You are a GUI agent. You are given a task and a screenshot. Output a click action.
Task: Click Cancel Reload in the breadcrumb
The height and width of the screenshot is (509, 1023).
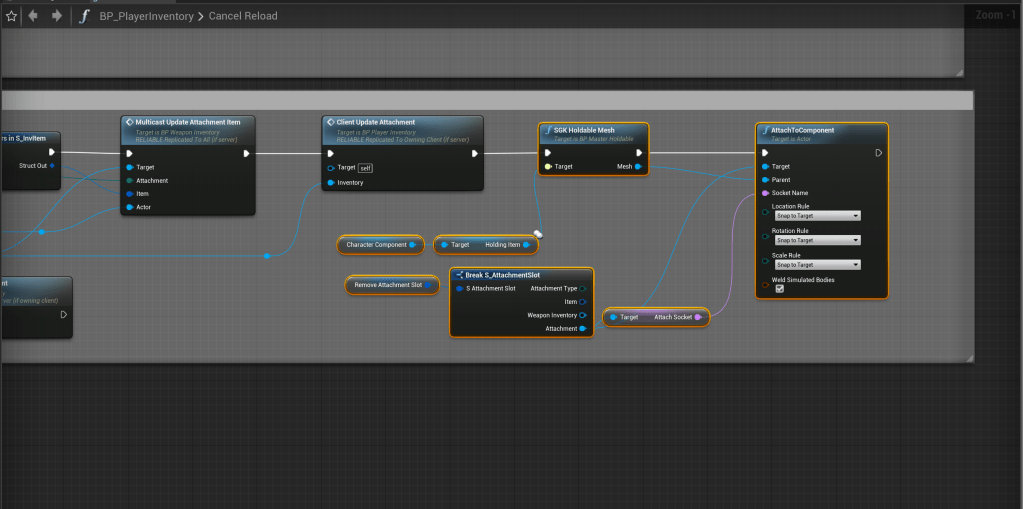[x=243, y=16]
